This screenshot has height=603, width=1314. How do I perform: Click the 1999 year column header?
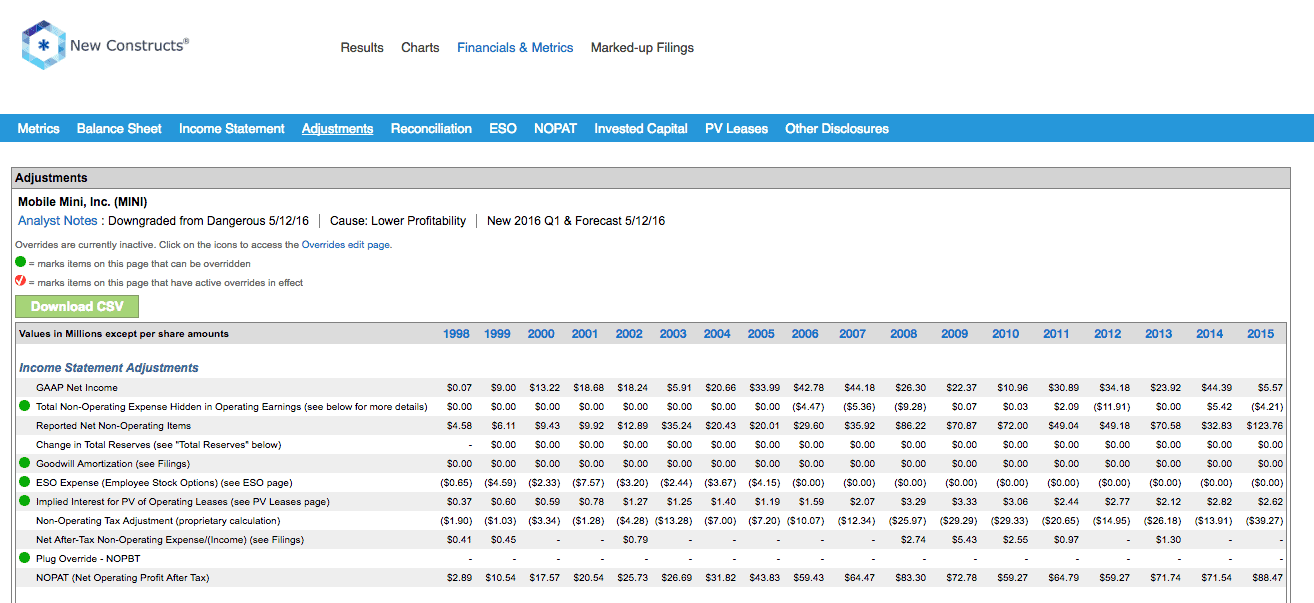[x=497, y=334]
